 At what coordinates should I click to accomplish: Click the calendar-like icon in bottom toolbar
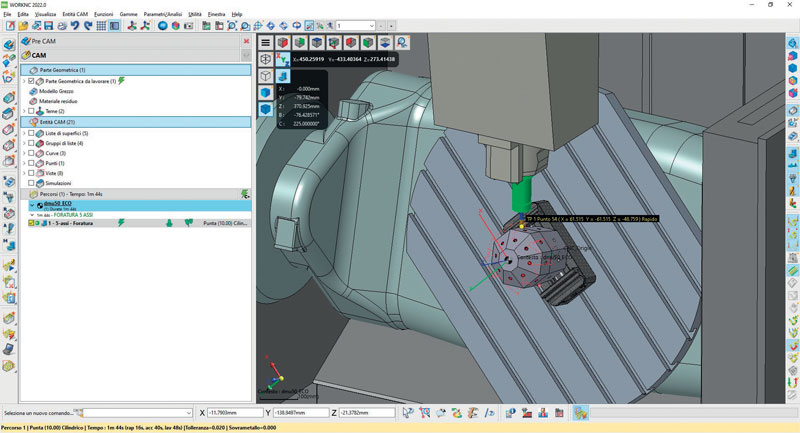point(559,413)
